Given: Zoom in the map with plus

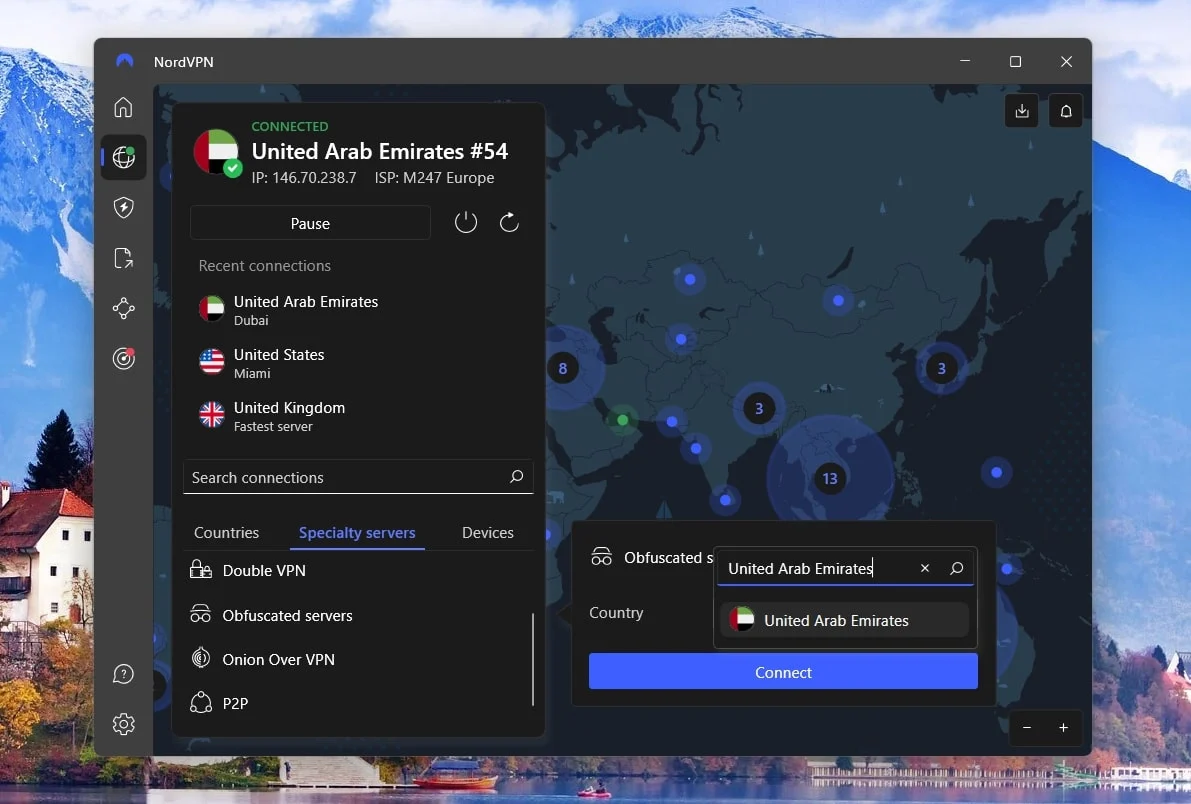Looking at the screenshot, I should click(1063, 728).
